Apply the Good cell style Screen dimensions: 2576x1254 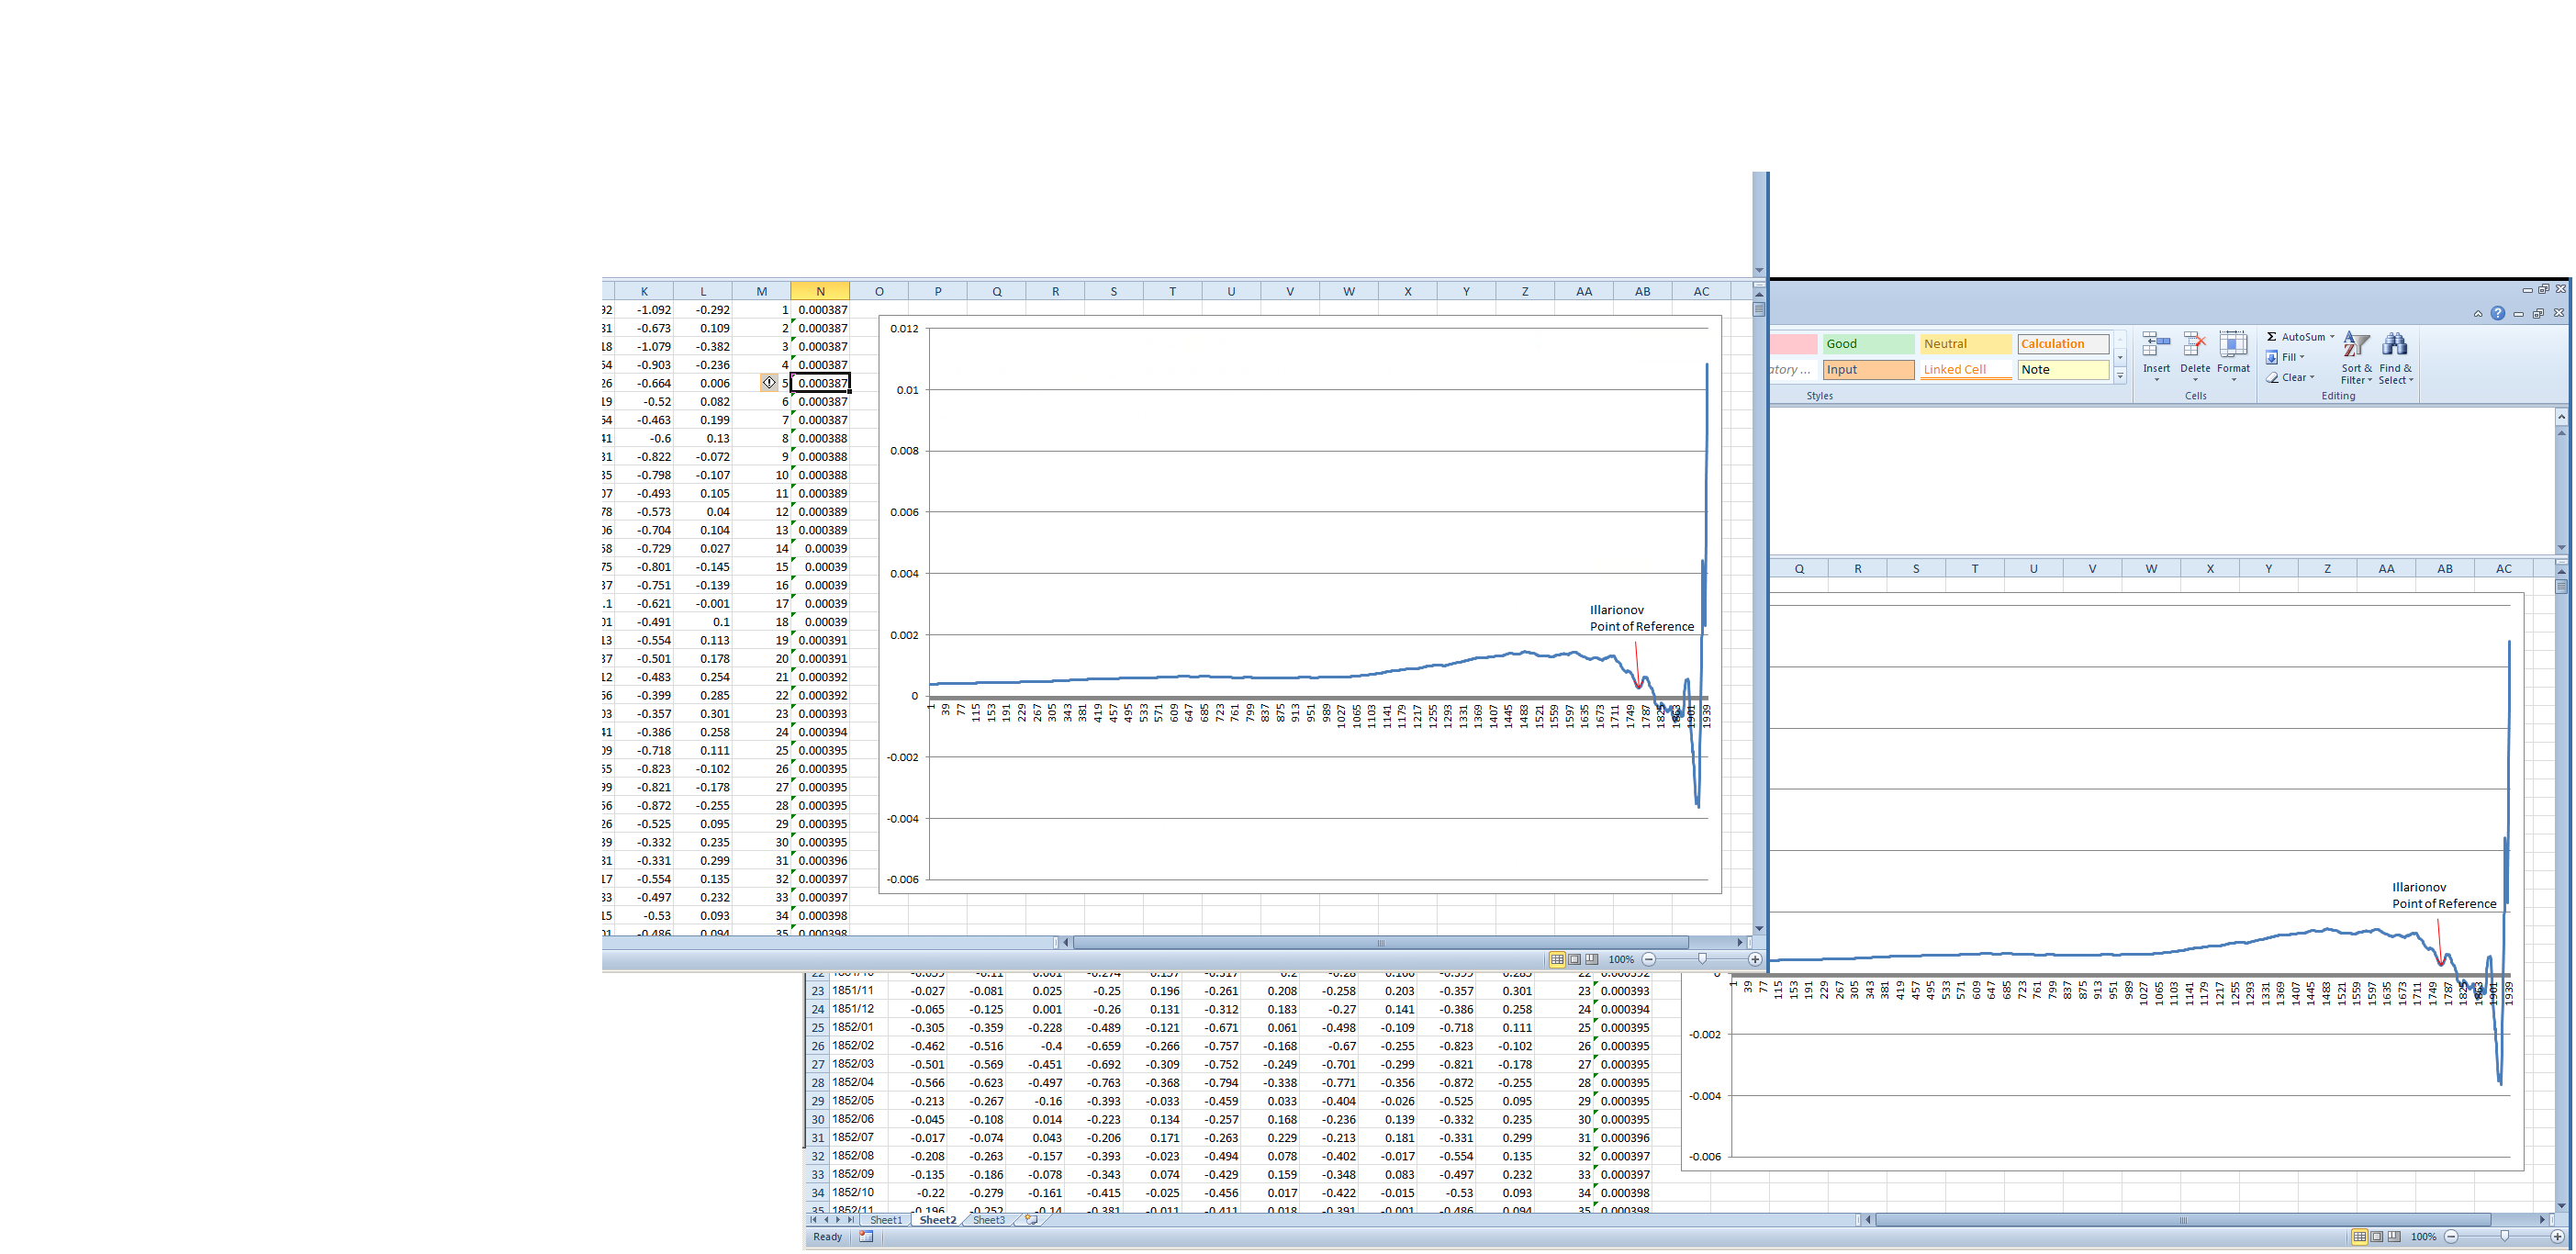point(1867,344)
